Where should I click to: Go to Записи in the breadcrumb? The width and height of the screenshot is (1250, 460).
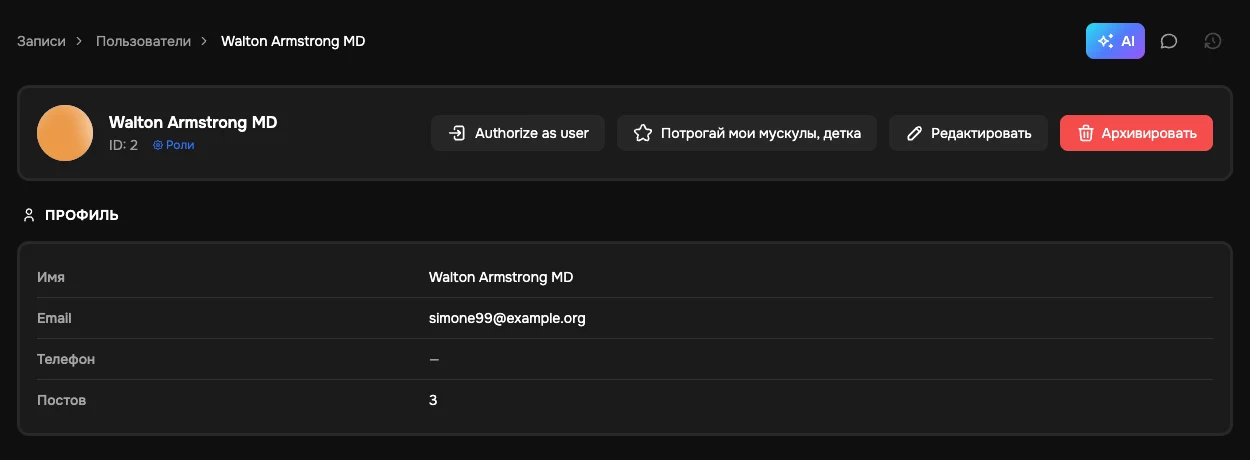pos(41,41)
